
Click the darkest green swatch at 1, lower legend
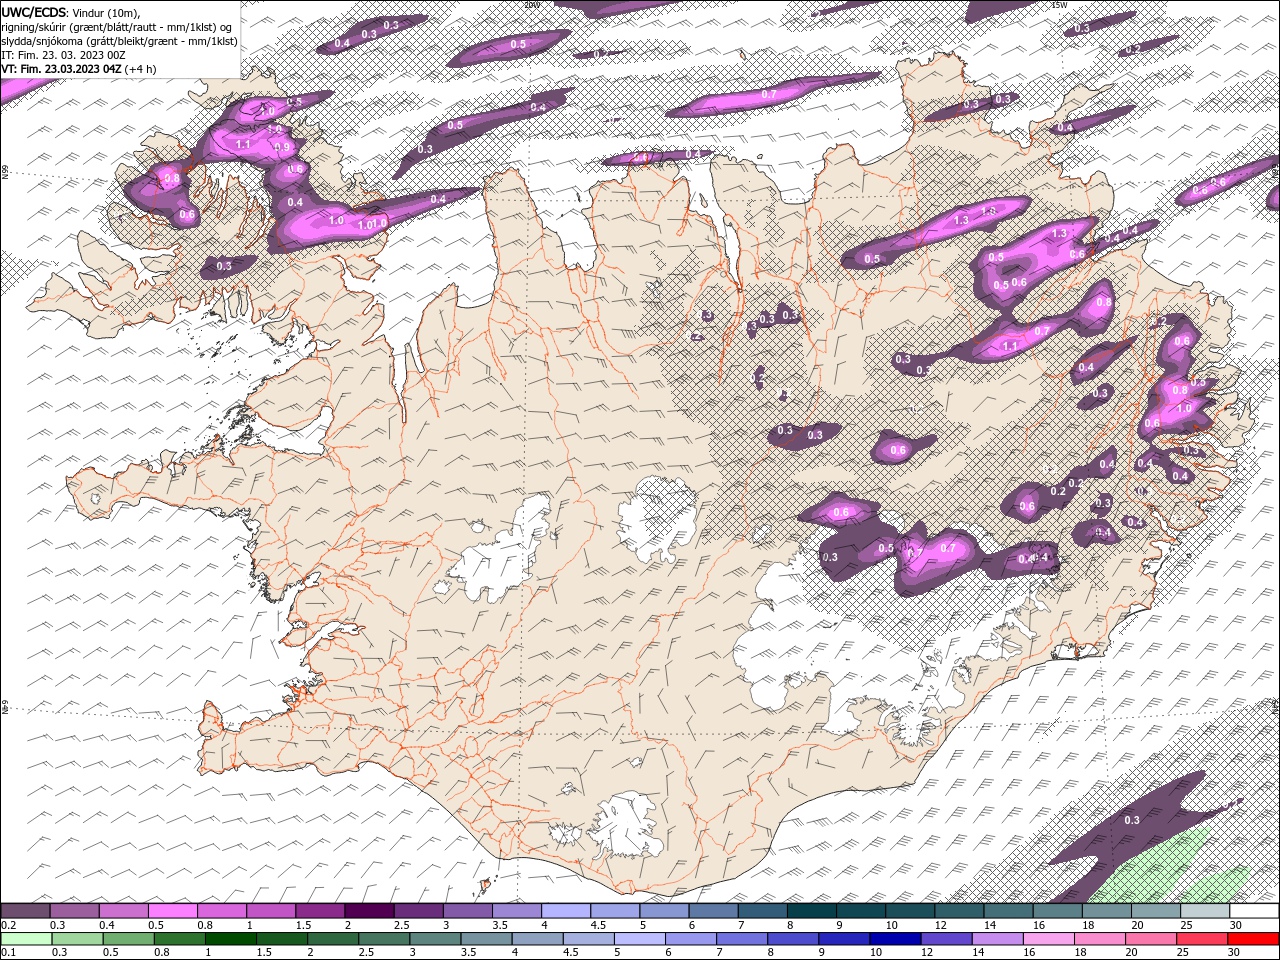[x=231, y=939]
